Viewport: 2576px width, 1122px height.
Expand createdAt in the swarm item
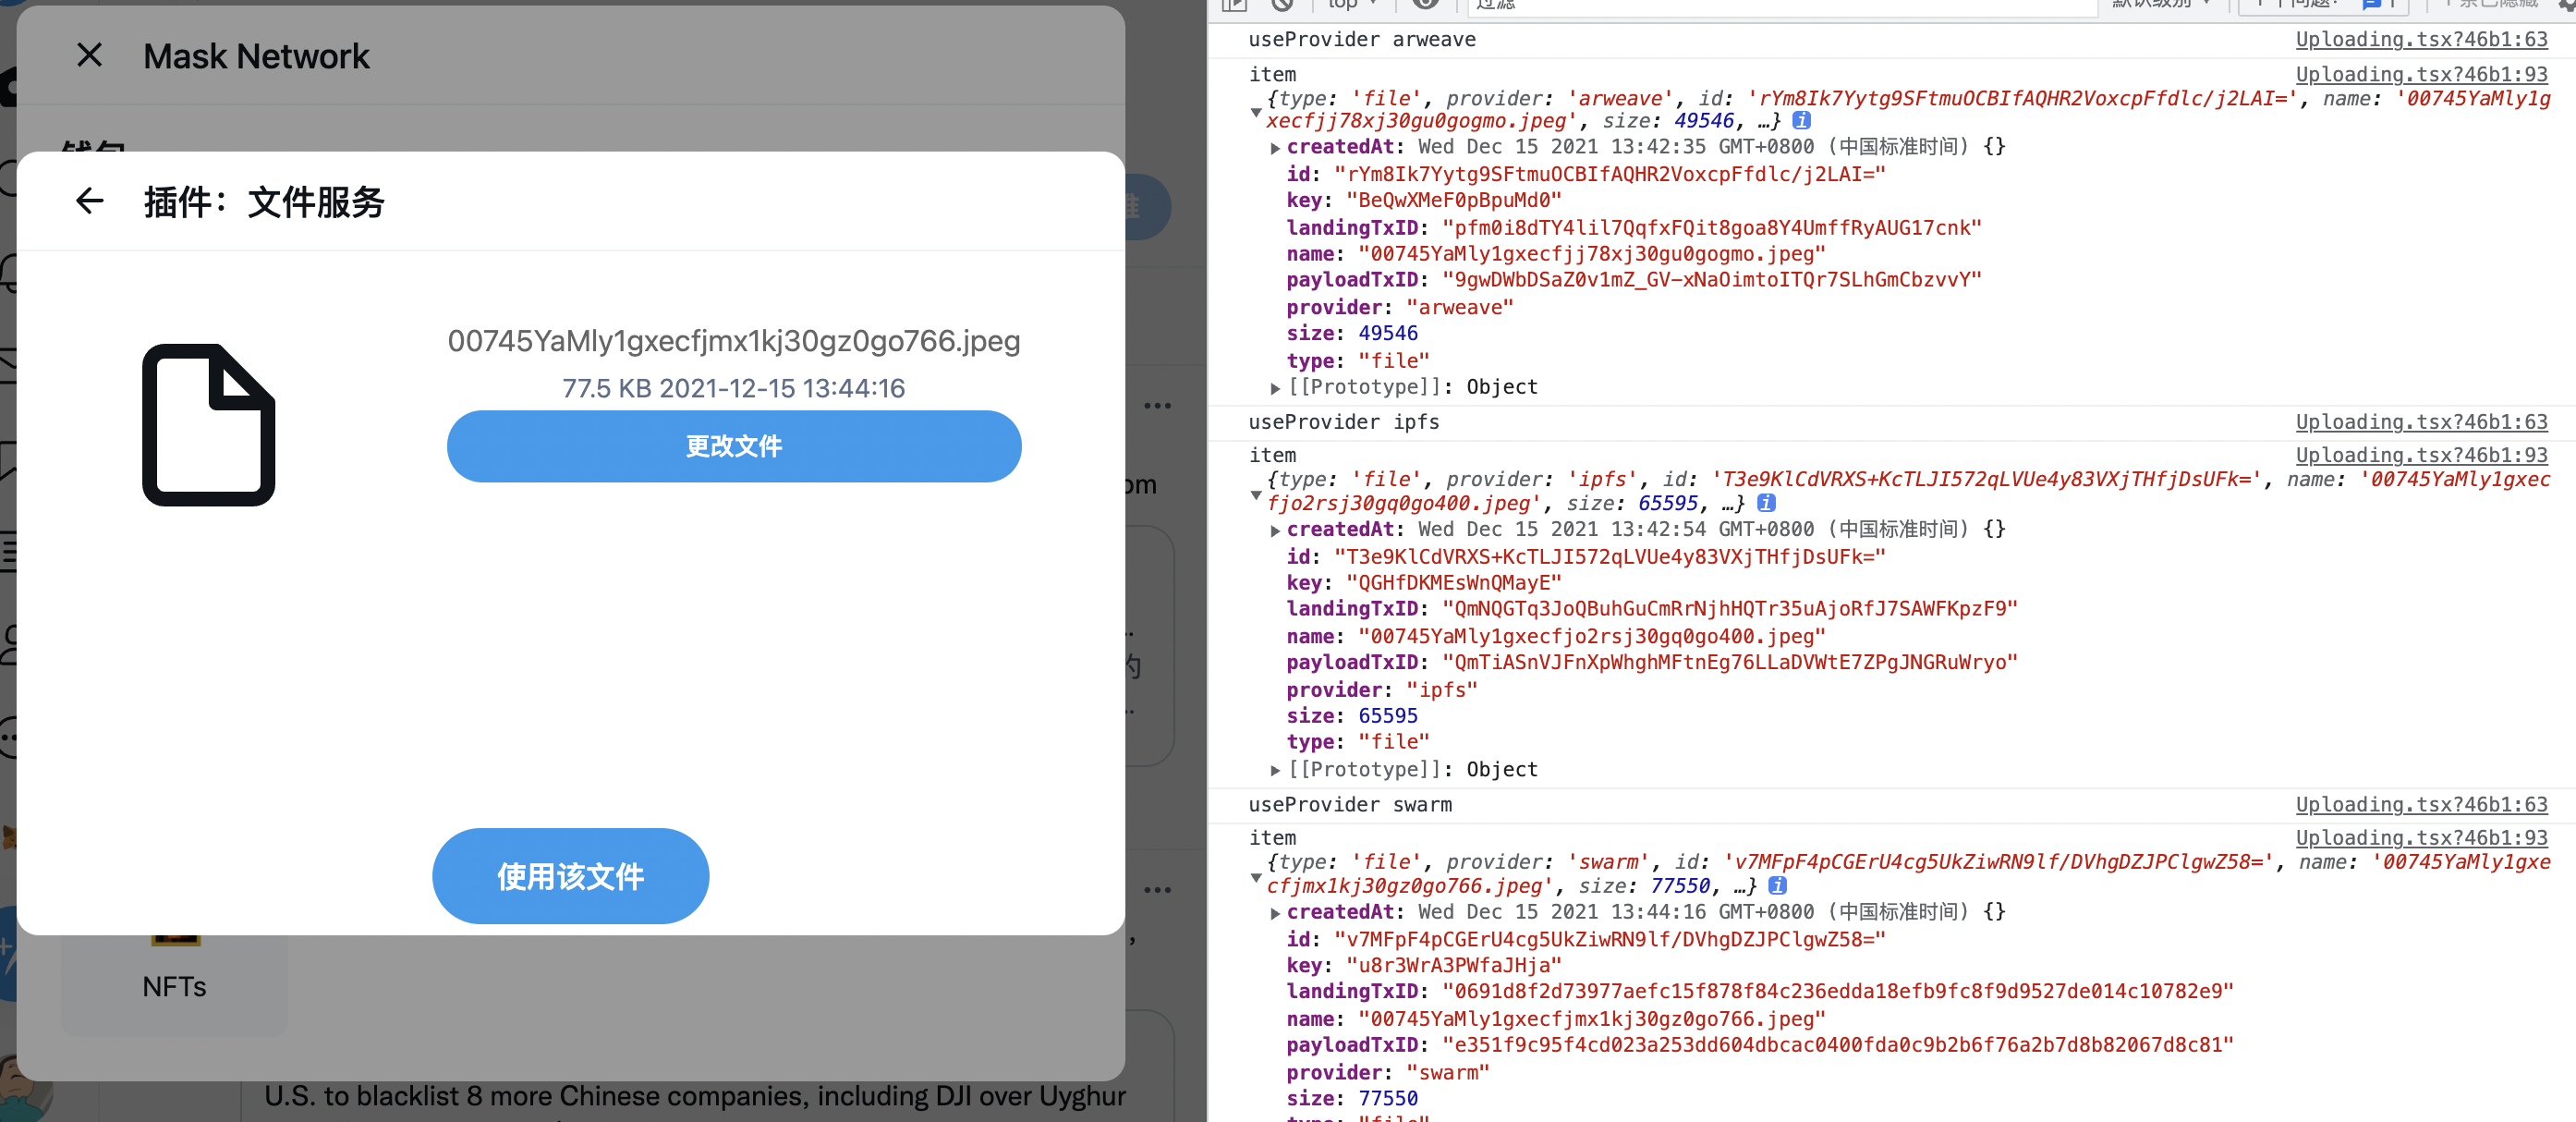1275,913
